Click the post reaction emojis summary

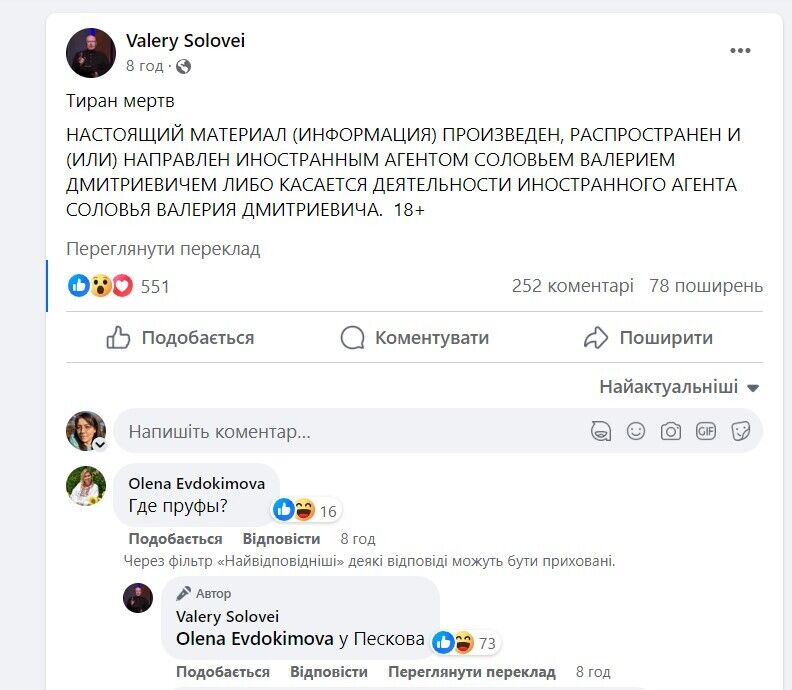(x=100, y=286)
